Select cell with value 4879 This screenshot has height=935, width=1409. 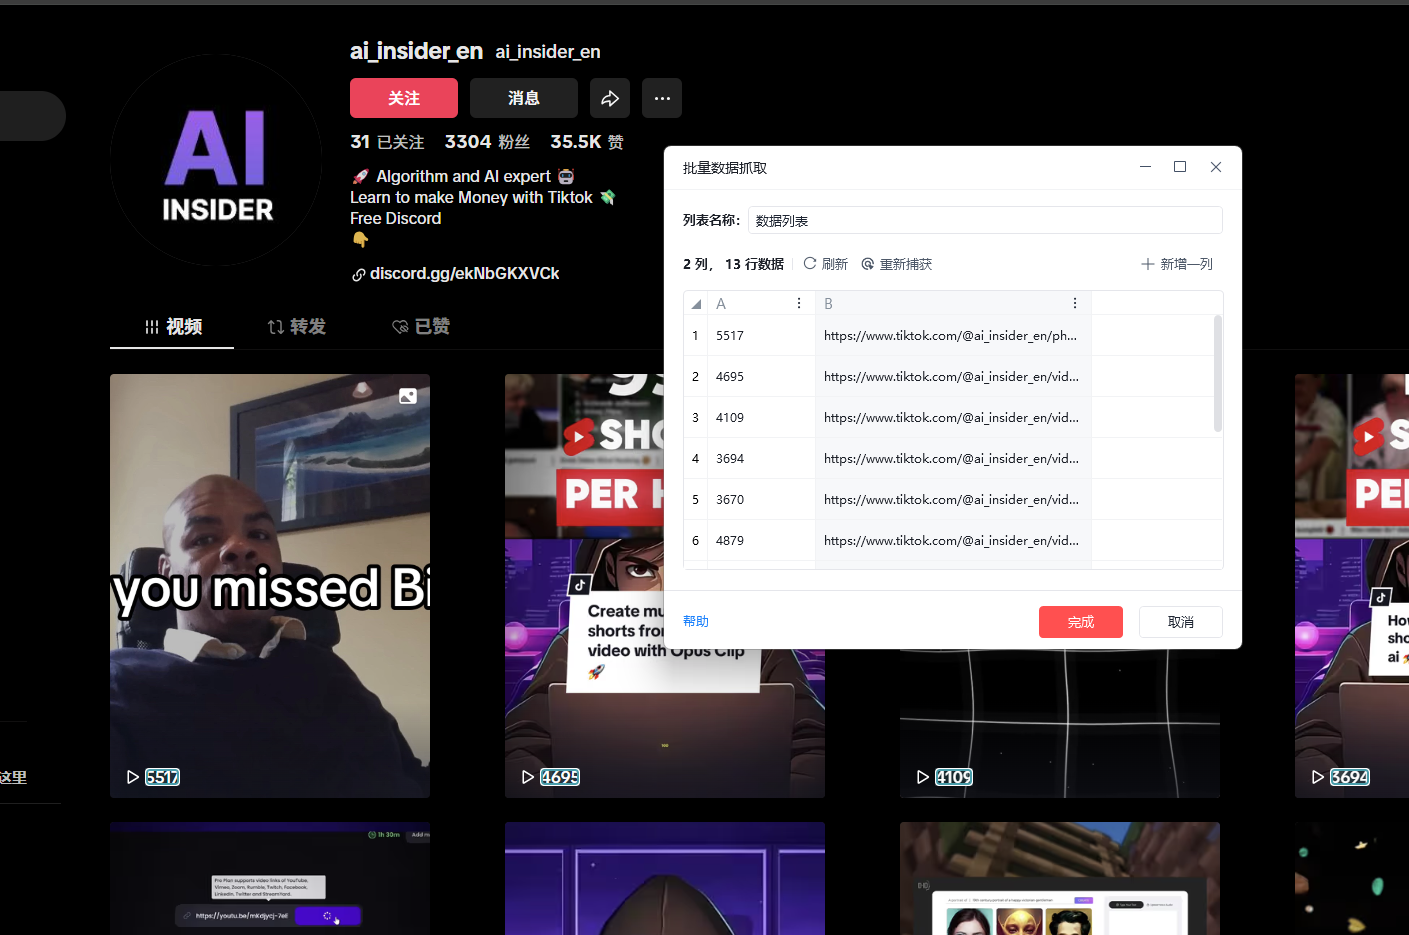(x=761, y=541)
